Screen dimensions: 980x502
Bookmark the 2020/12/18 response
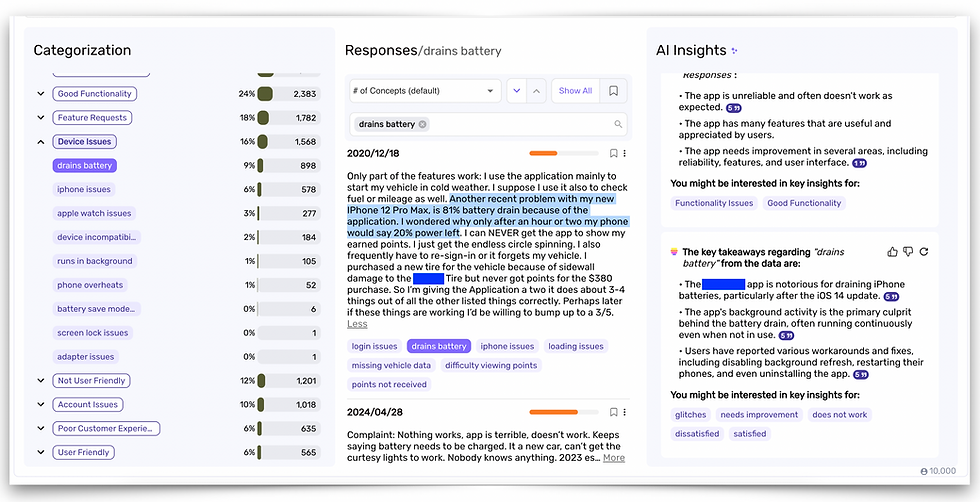(613, 153)
